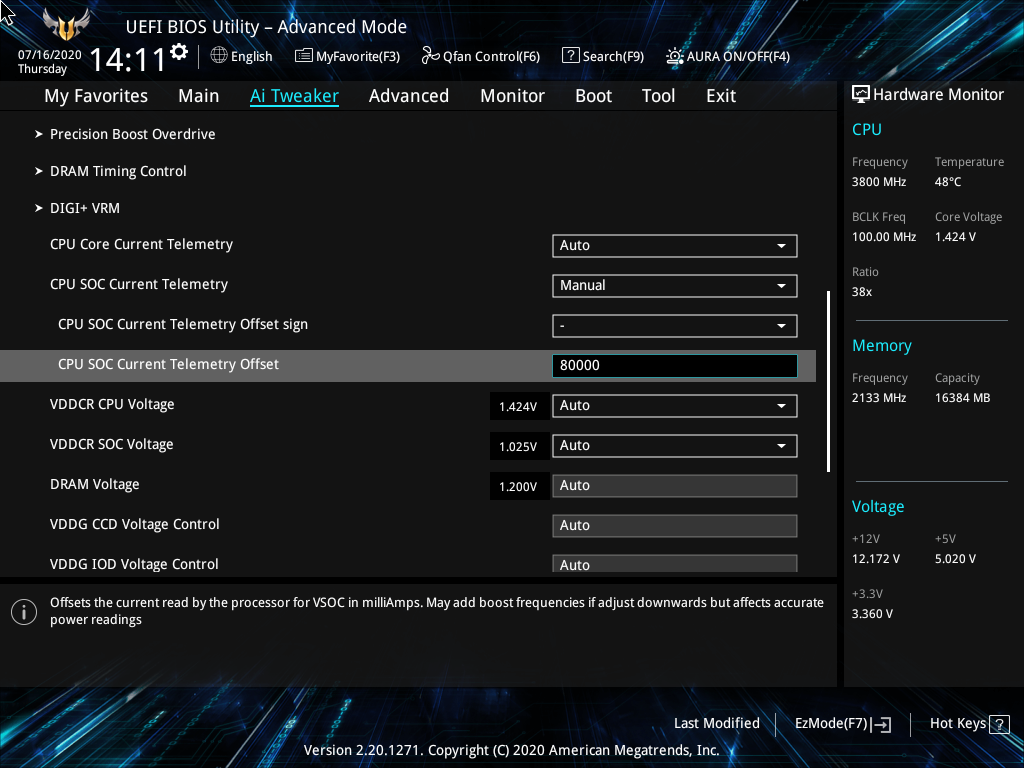1024x768 pixels.
Task: Switch to EzMode(F7)
Action: tap(843, 724)
